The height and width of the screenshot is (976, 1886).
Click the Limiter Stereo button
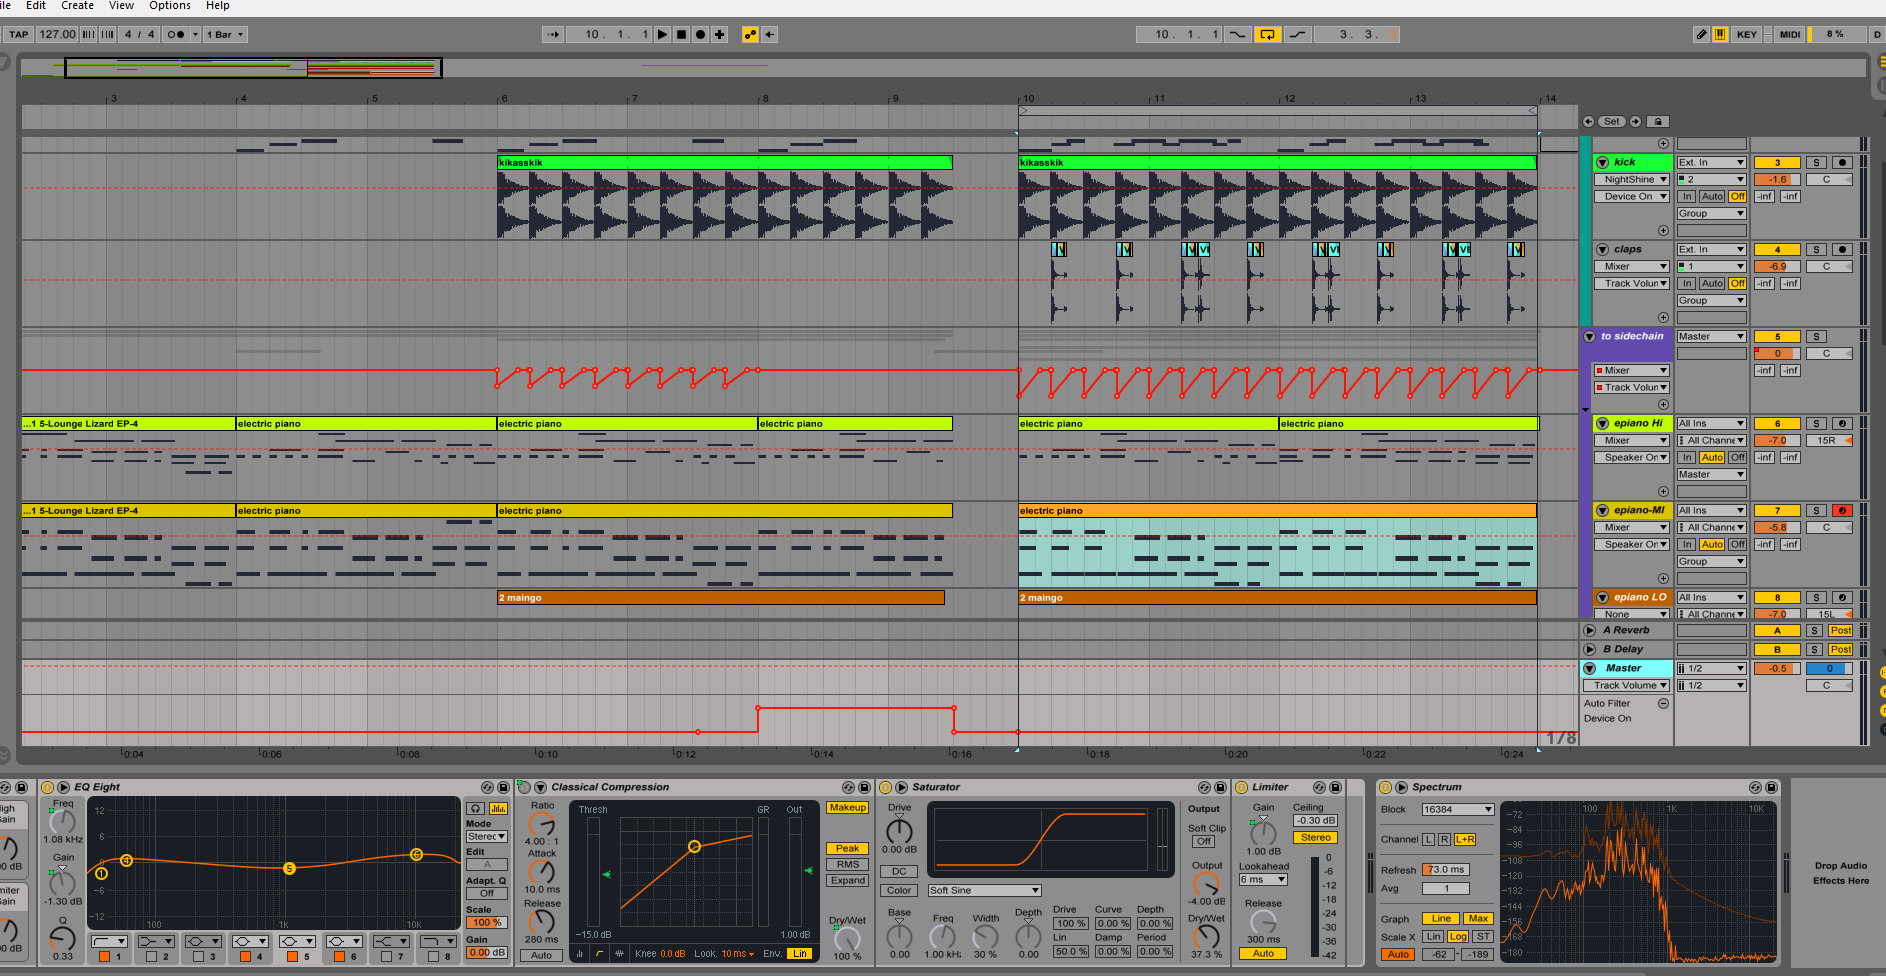point(1315,837)
